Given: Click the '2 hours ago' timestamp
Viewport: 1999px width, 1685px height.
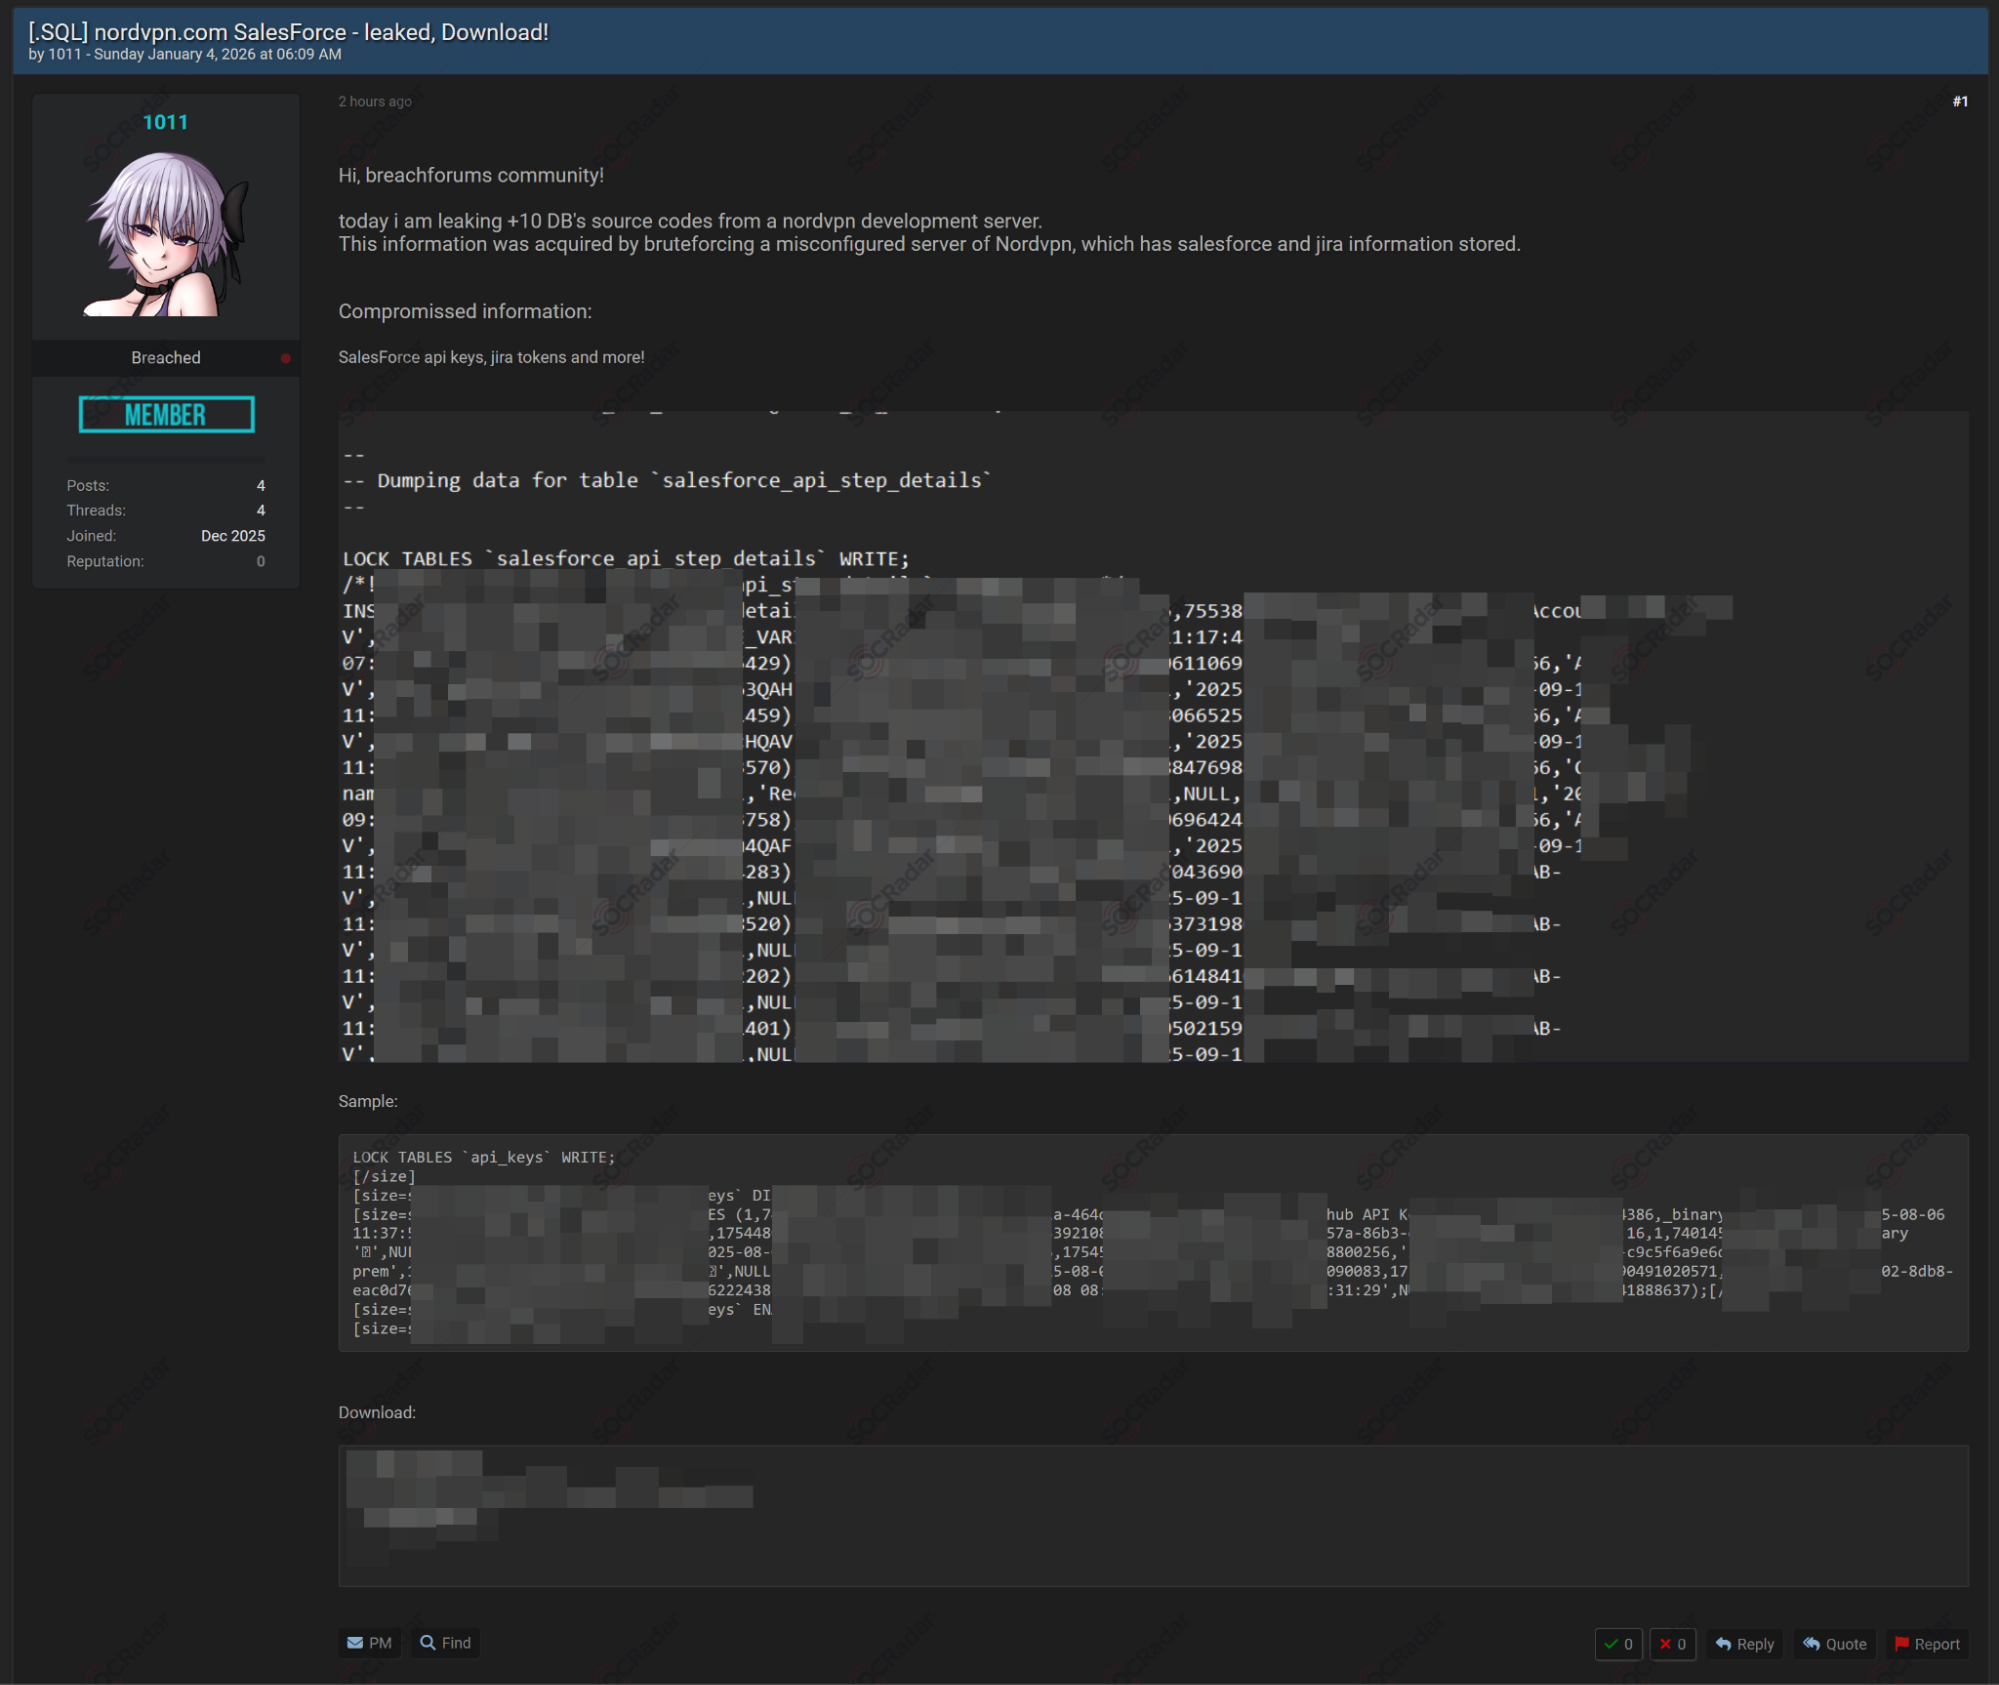Looking at the screenshot, I should 375,101.
